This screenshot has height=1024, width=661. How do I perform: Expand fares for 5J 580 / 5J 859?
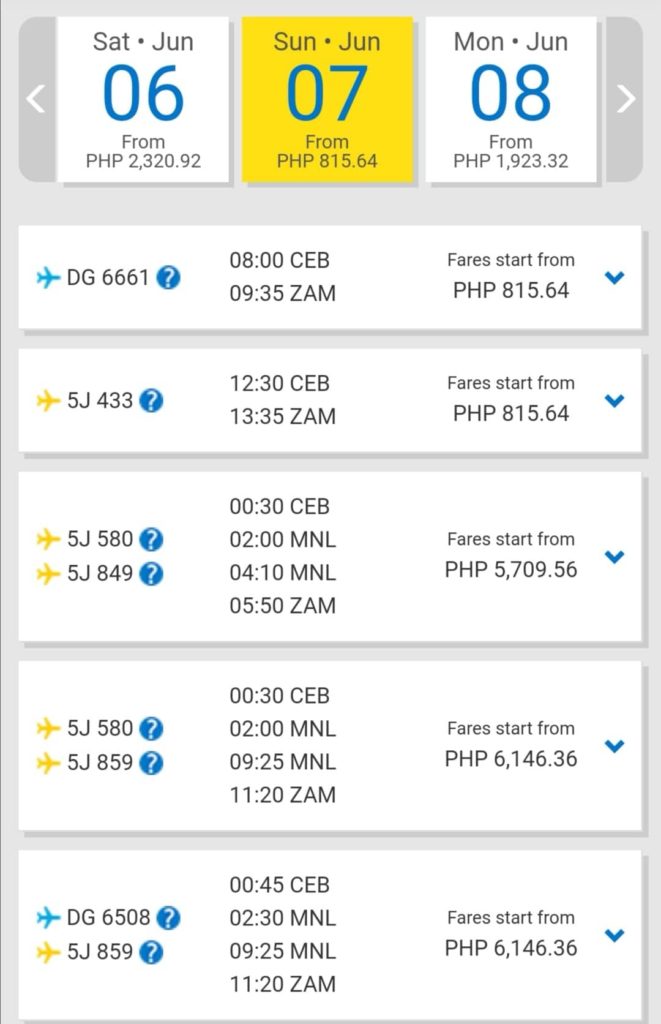pos(615,746)
